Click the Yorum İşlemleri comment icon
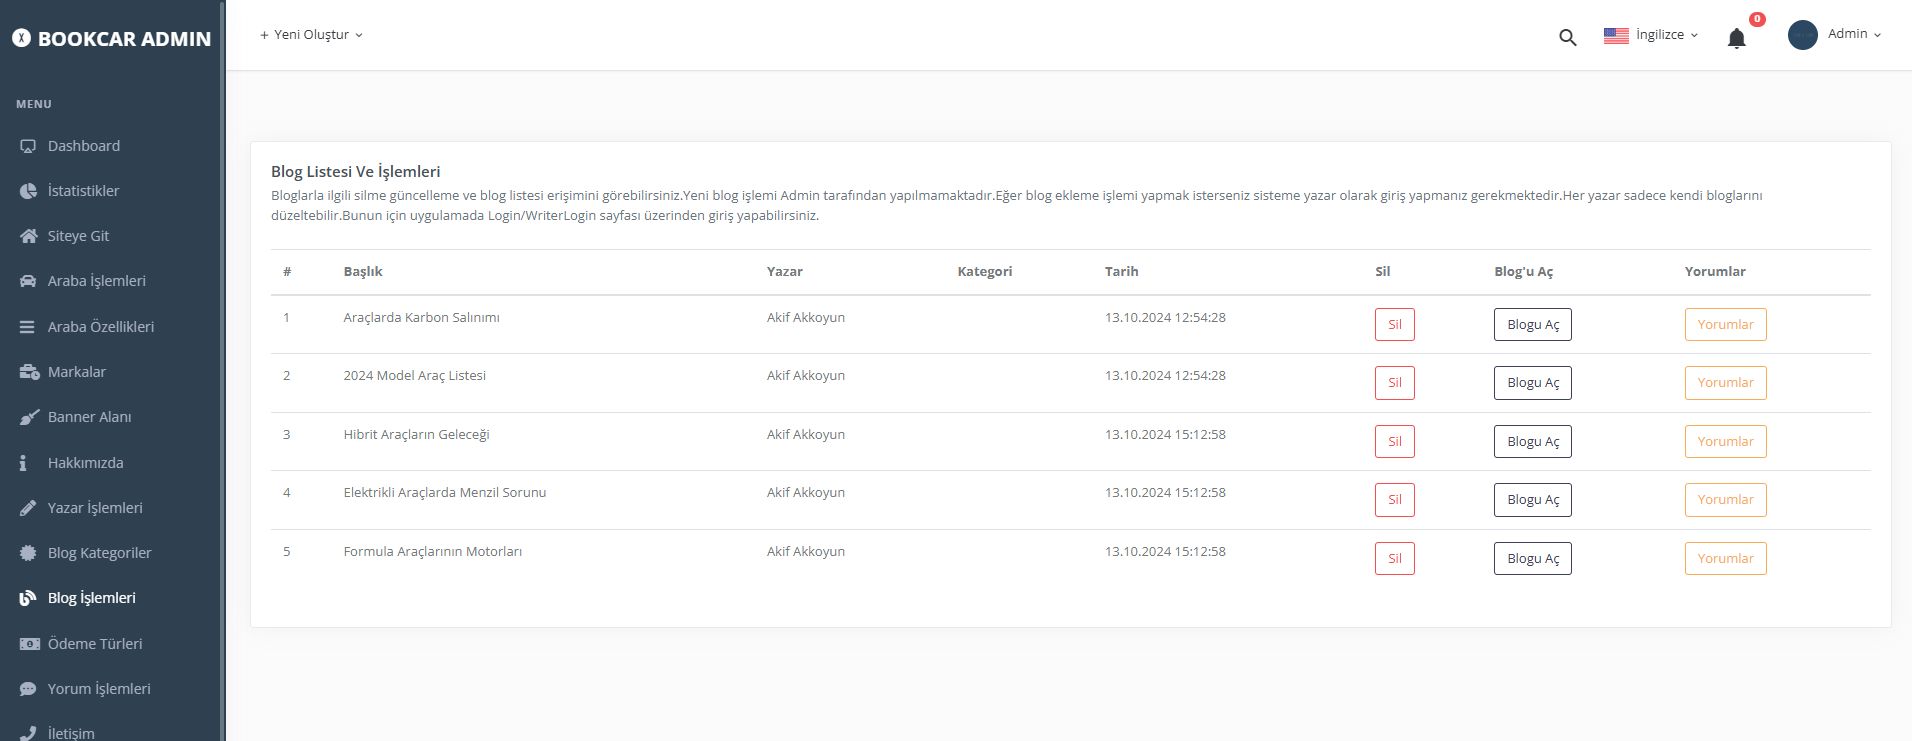This screenshot has width=1912, height=741. click(x=28, y=689)
